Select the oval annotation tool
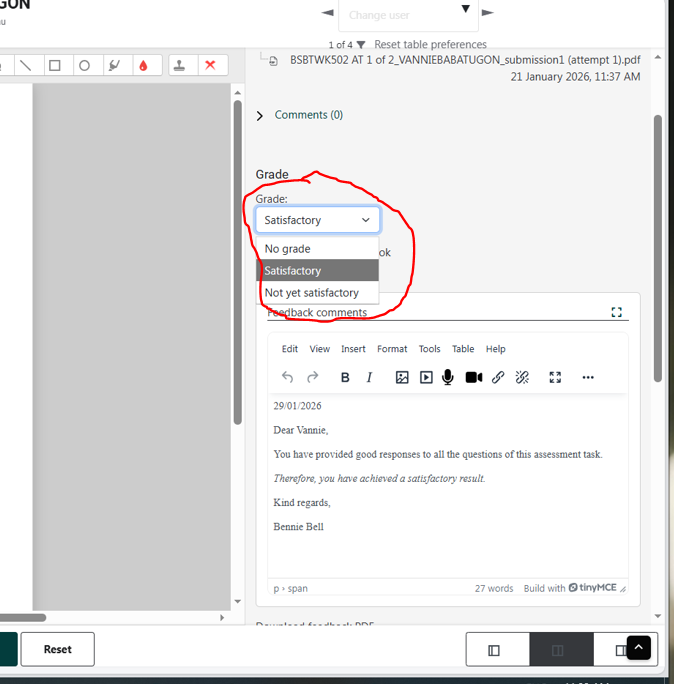This screenshot has width=674, height=684. tap(85, 66)
